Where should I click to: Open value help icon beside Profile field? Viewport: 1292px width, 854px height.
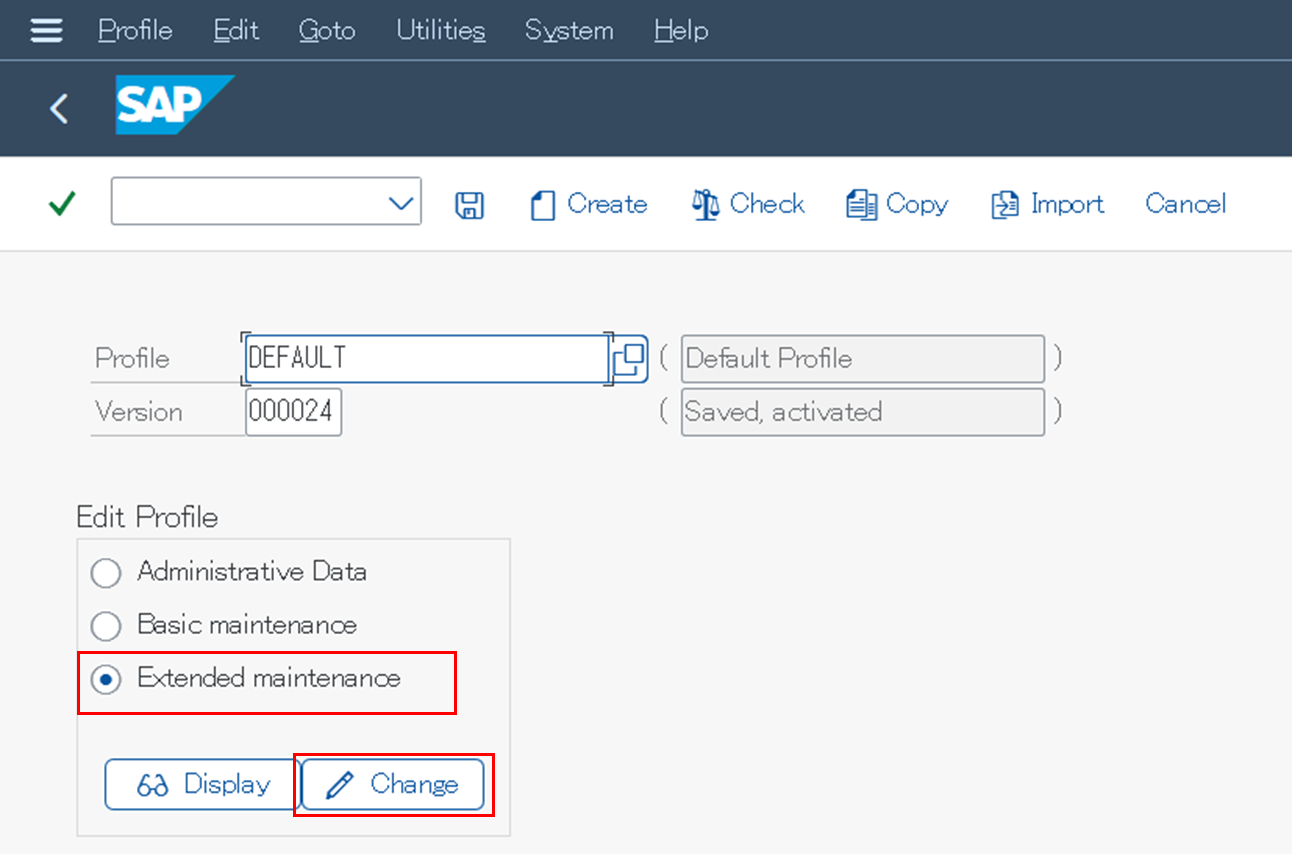click(629, 359)
